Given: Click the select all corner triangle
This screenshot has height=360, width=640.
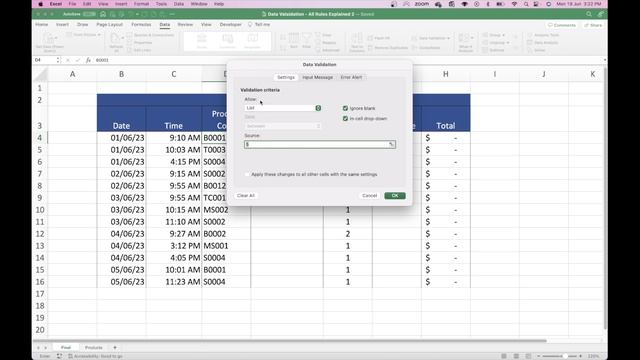Looking at the screenshot, I should [41, 74].
